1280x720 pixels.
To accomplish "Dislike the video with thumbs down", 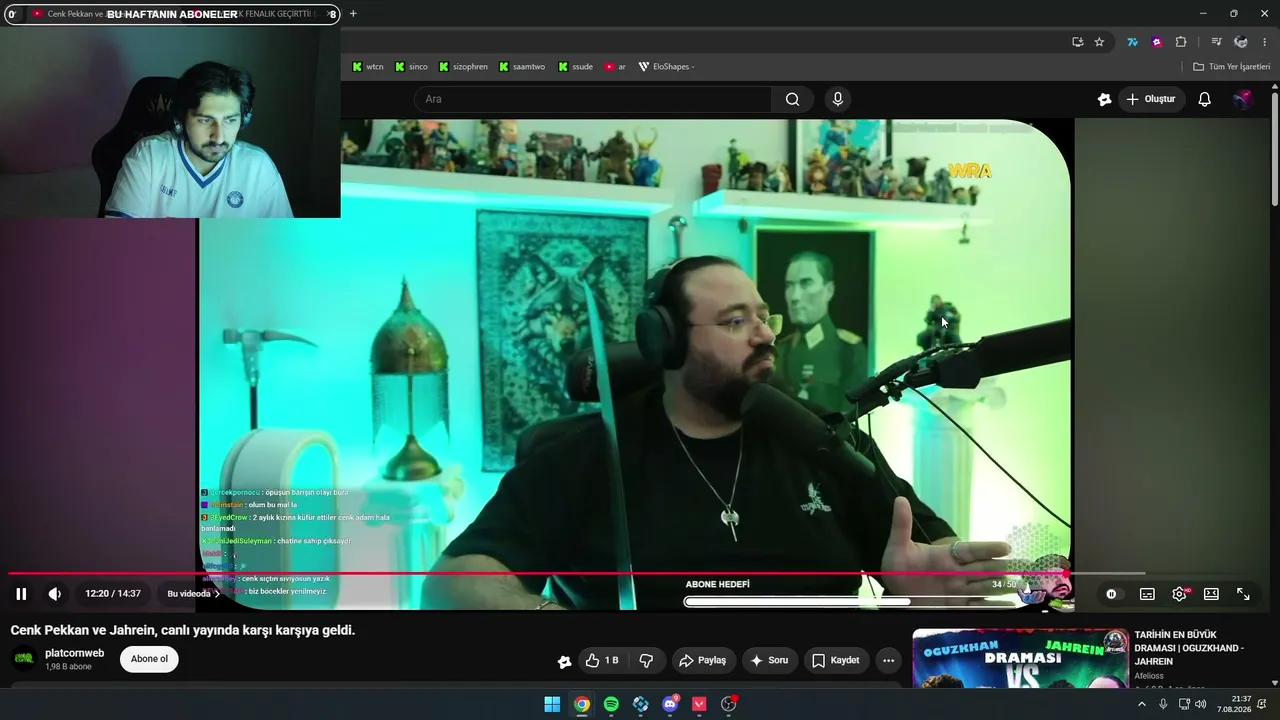I will (x=646, y=660).
